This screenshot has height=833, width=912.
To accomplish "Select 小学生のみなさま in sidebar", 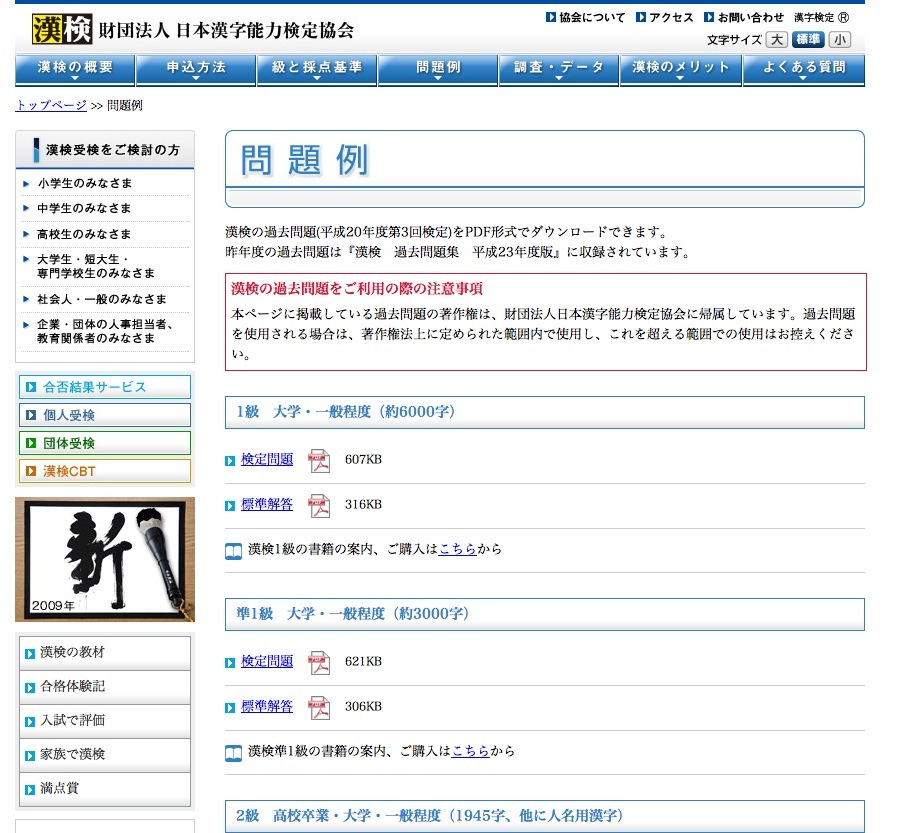I will 85,183.
